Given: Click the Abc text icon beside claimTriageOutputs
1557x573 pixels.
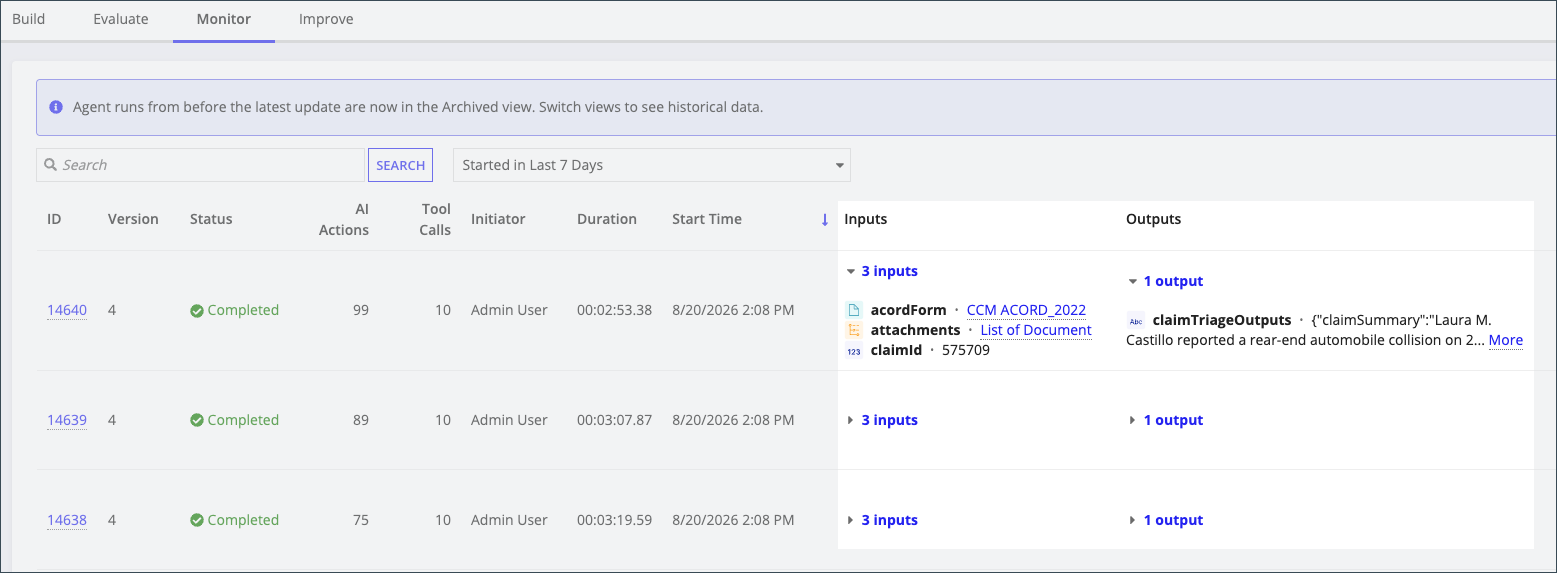Looking at the screenshot, I should point(1136,321).
